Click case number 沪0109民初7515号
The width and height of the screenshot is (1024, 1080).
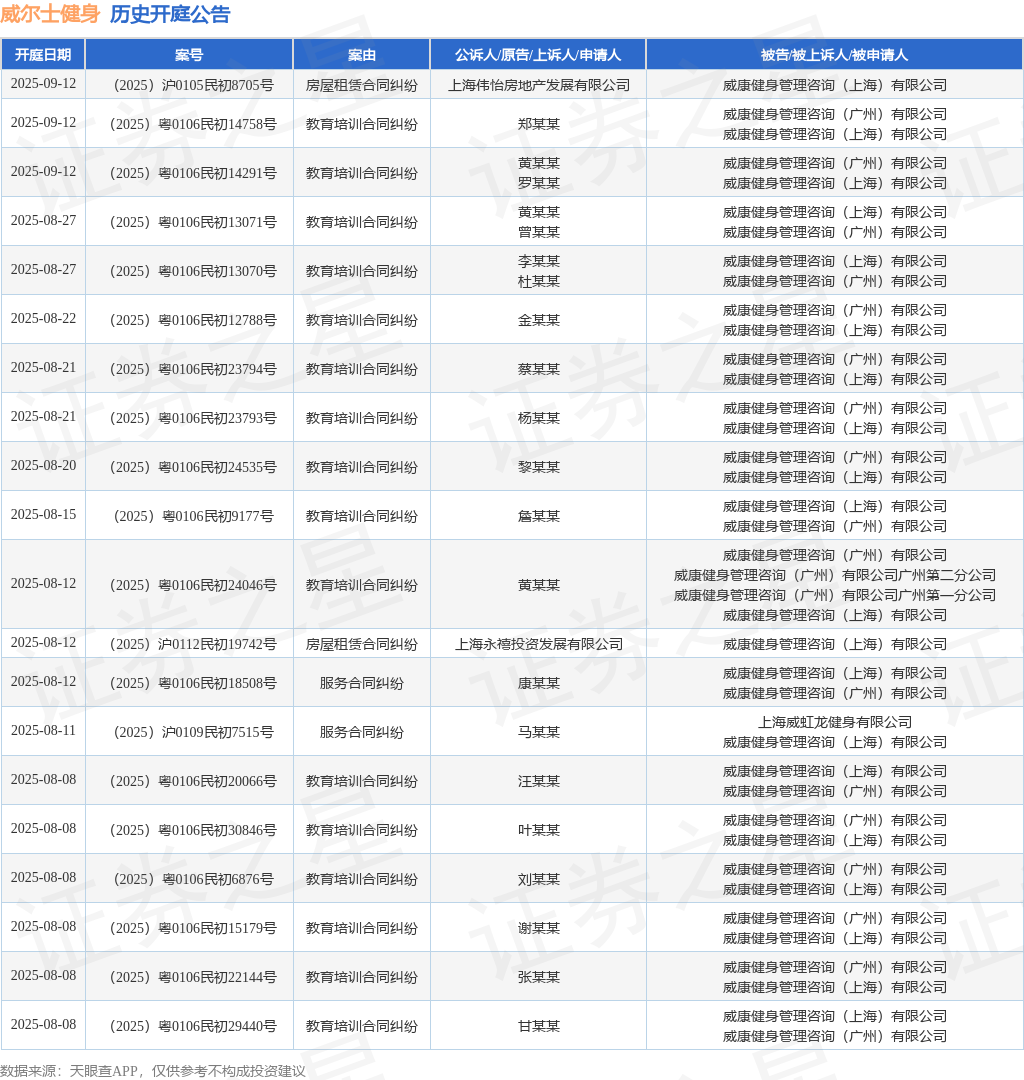coord(194,731)
